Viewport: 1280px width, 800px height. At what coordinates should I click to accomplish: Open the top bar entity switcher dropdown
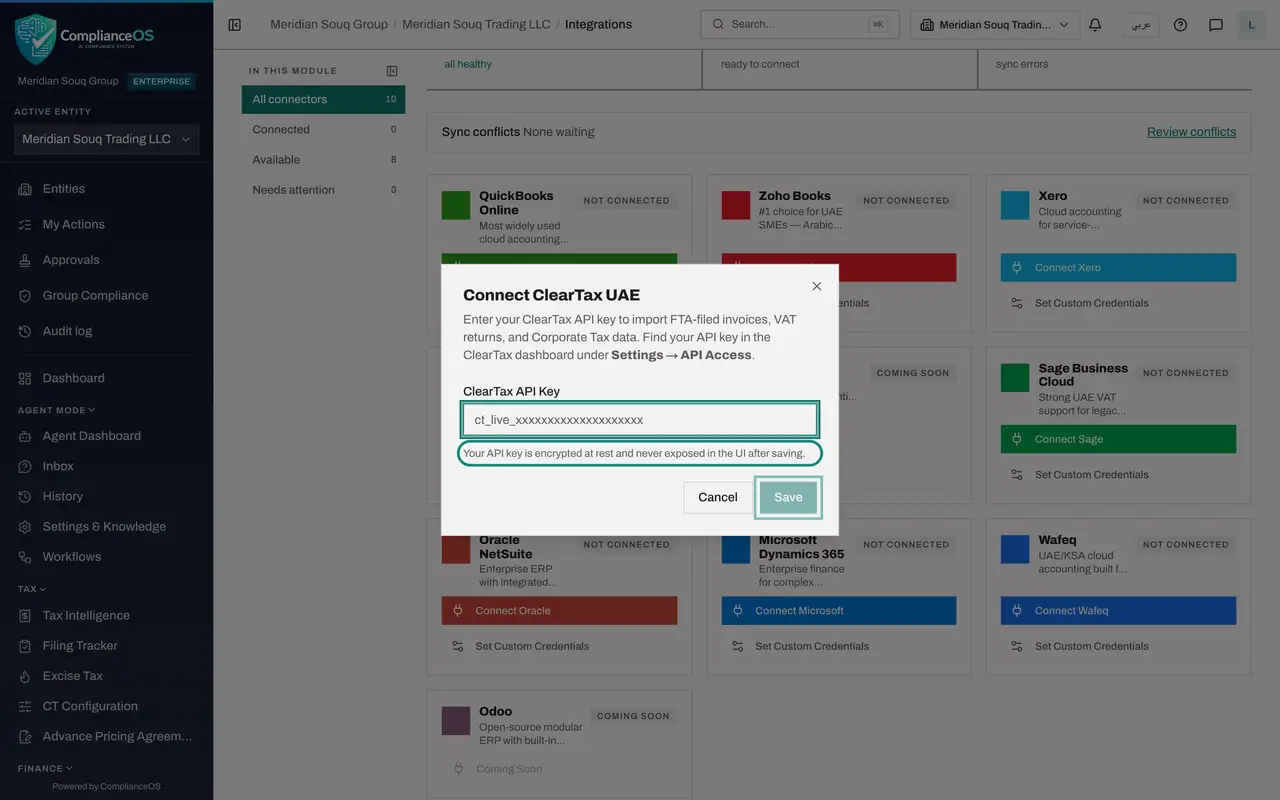pyautogui.click(x=995, y=24)
